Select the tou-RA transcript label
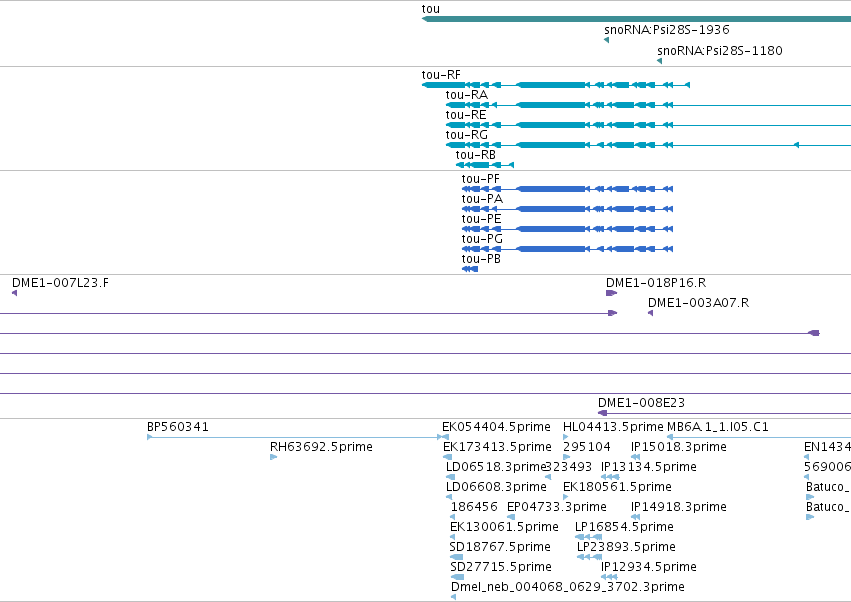Image resolution: width=851 pixels, height=602 pixels. coord(467,95)
